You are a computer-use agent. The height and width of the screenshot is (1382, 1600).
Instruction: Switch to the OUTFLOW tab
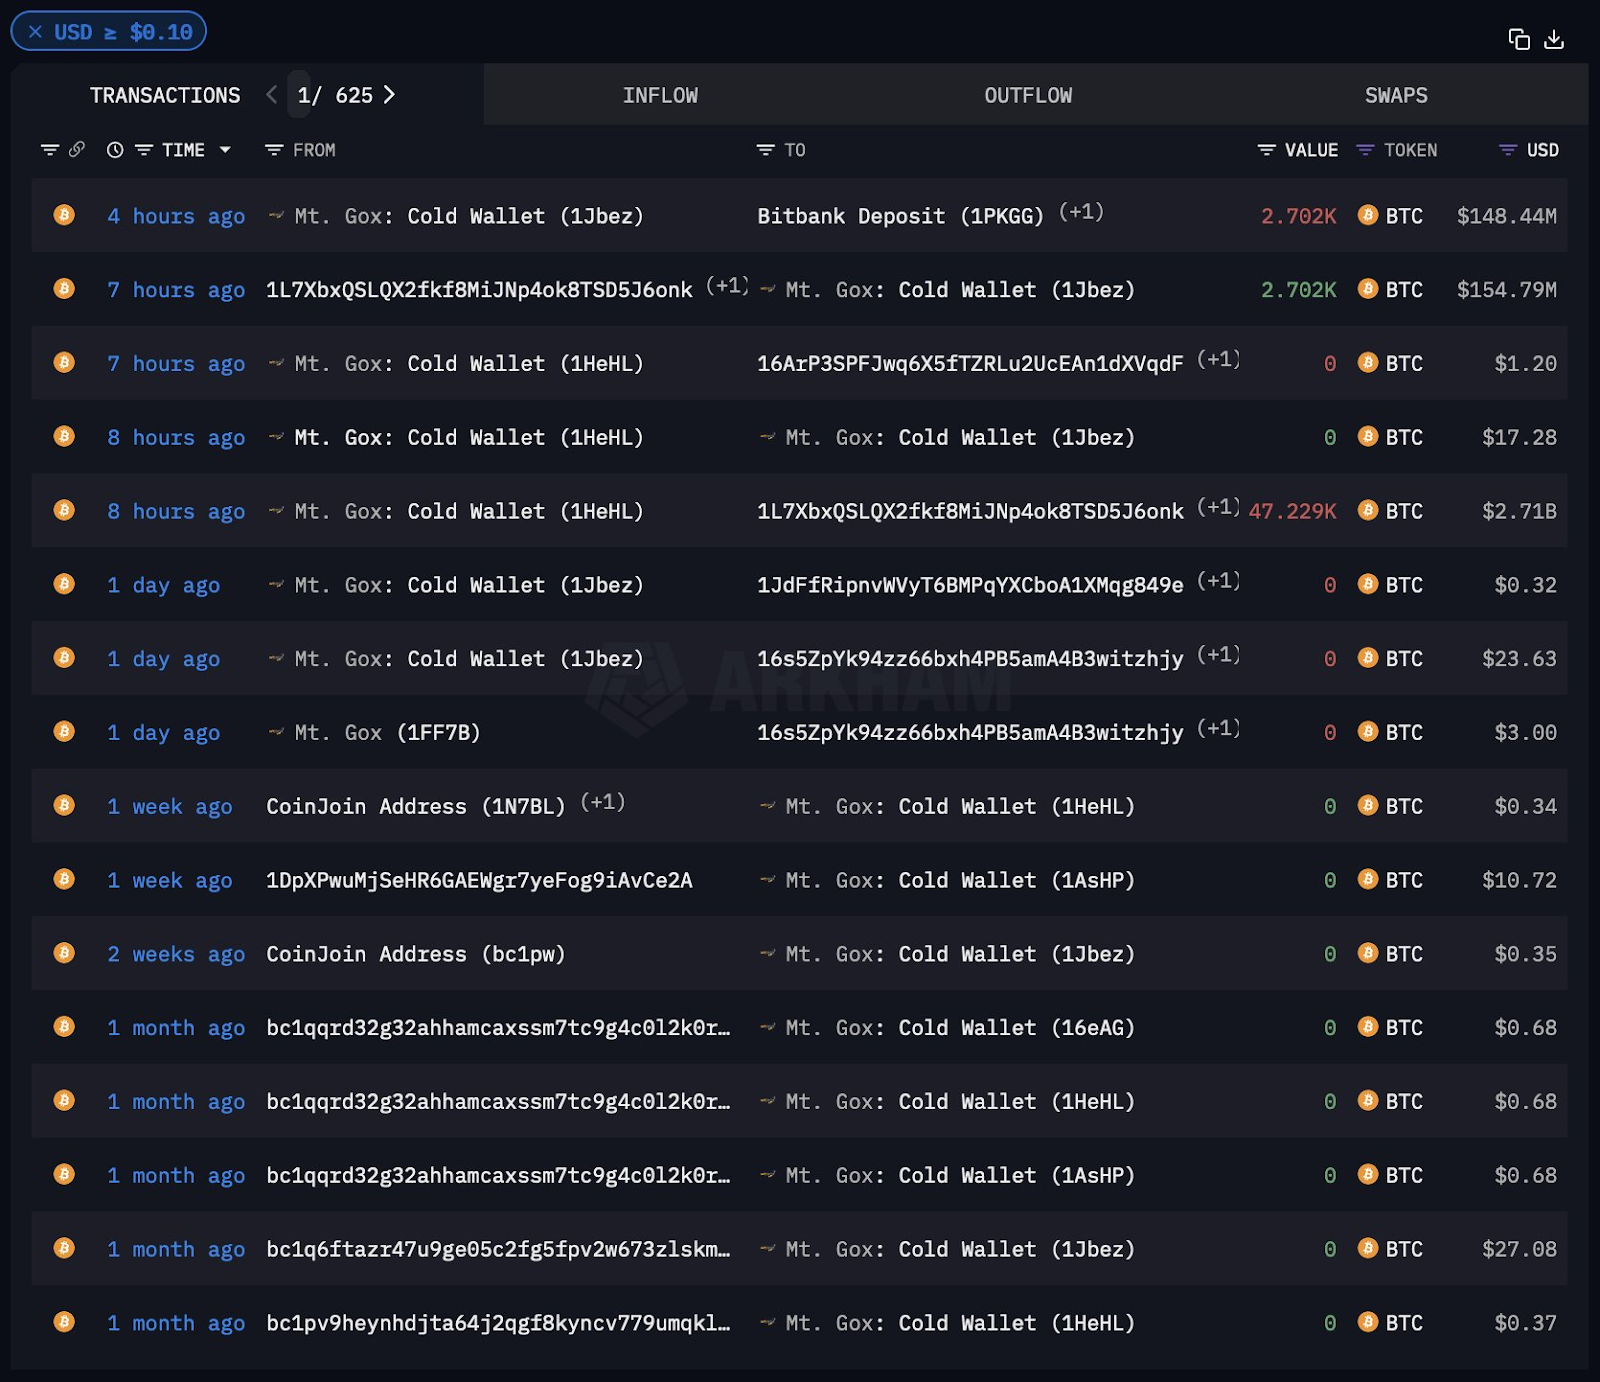pos(1028,96)
